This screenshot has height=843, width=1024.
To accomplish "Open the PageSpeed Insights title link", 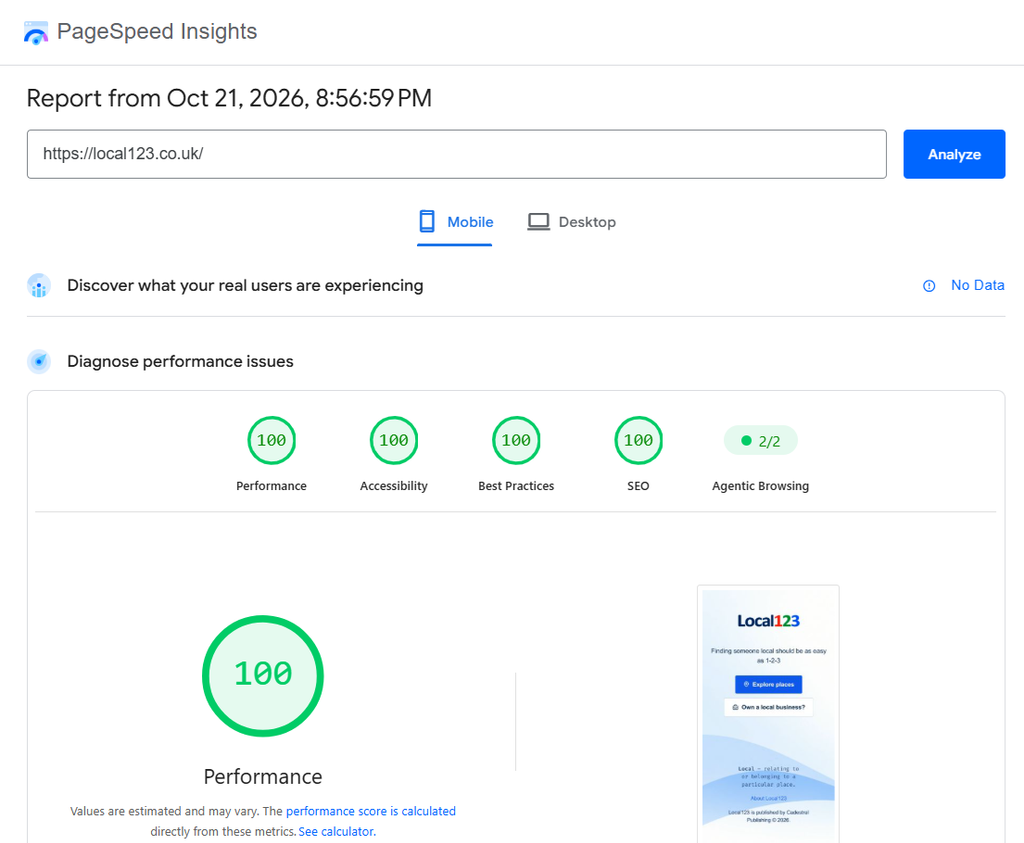I will (157, 31).
